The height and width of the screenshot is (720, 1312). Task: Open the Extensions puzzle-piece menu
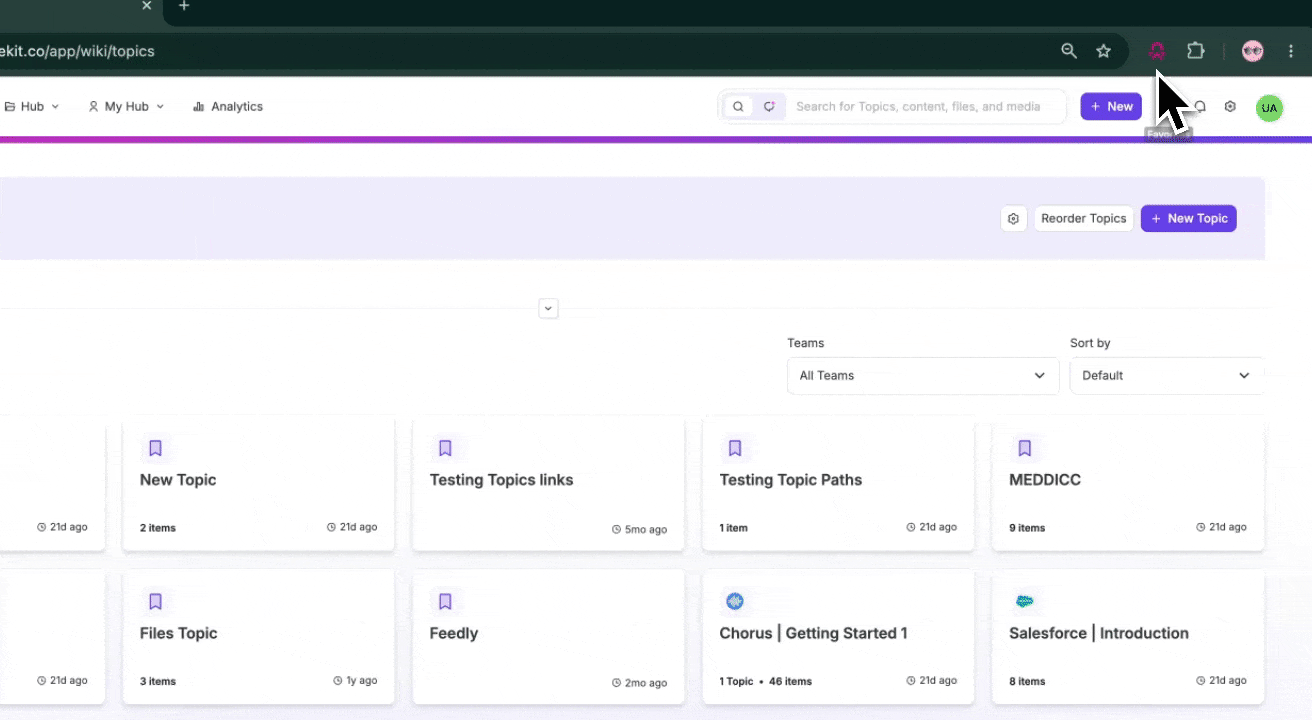(1195, 51)
